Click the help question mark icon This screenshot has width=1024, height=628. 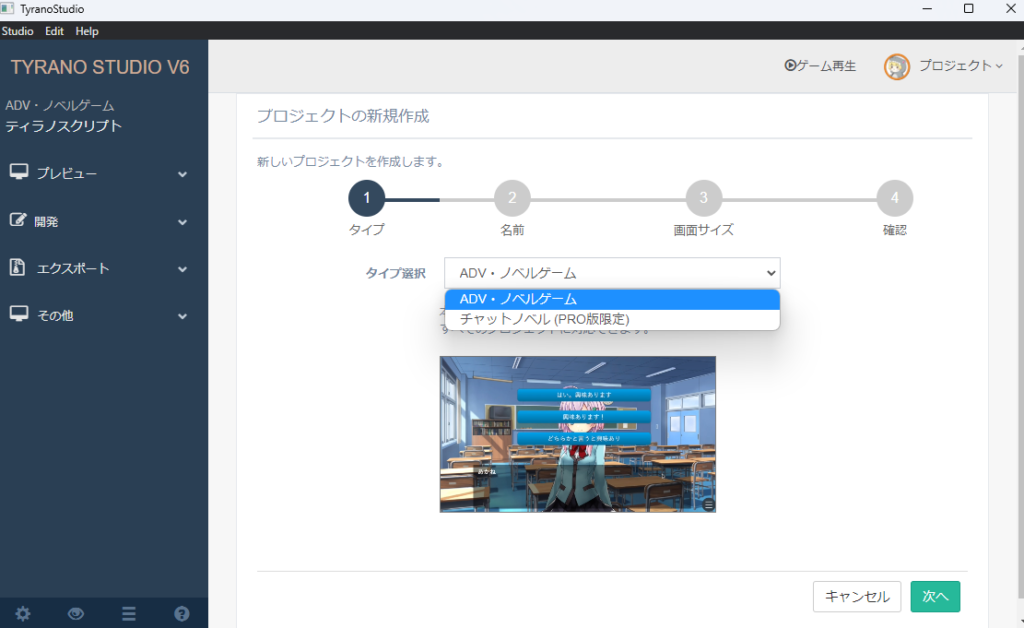coord(181,614)
